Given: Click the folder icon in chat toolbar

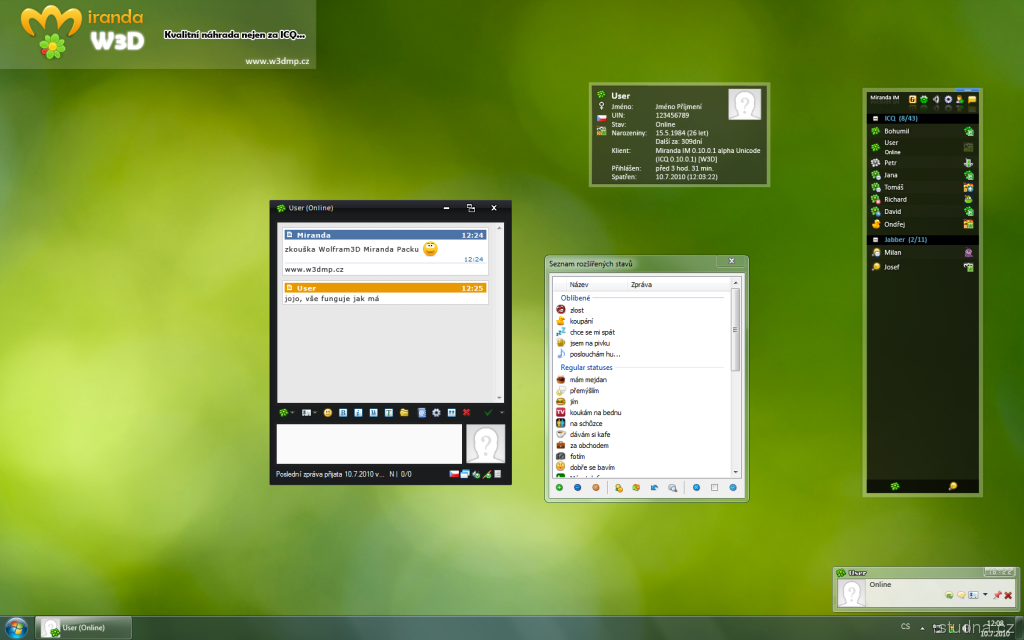Looking at the screenshot, I should click(404, 412).
